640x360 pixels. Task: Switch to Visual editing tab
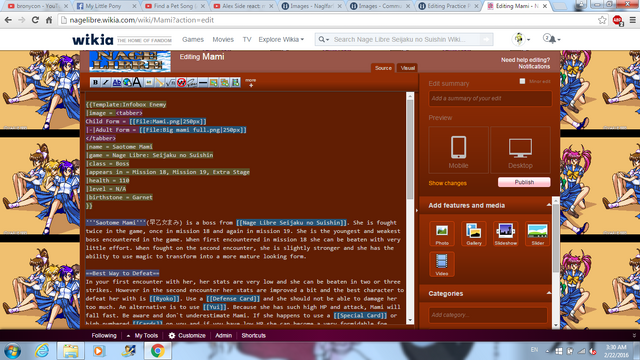point(407,68)
